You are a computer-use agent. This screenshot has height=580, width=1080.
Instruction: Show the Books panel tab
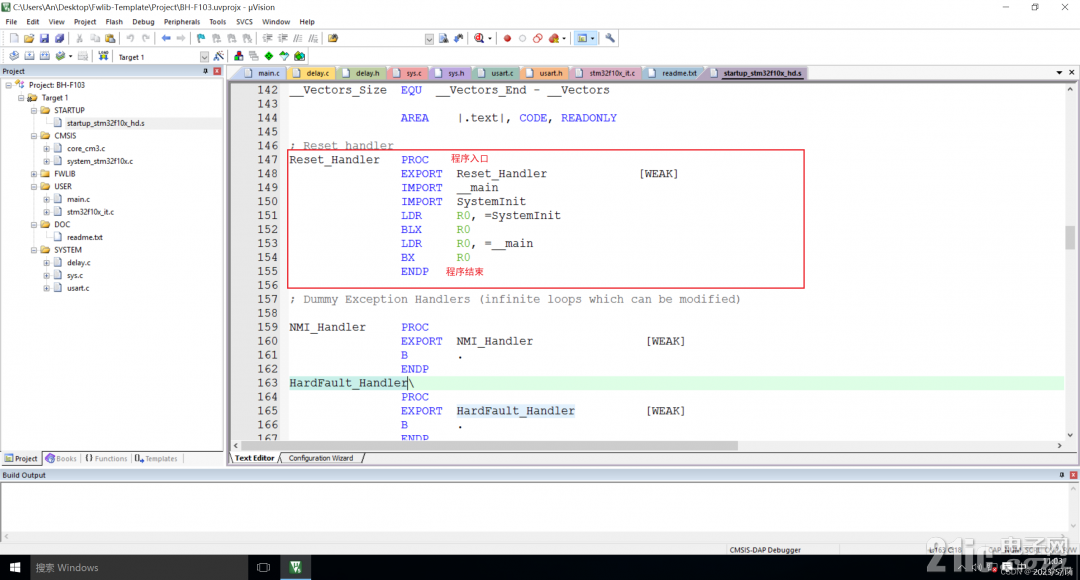pos(61,459)
